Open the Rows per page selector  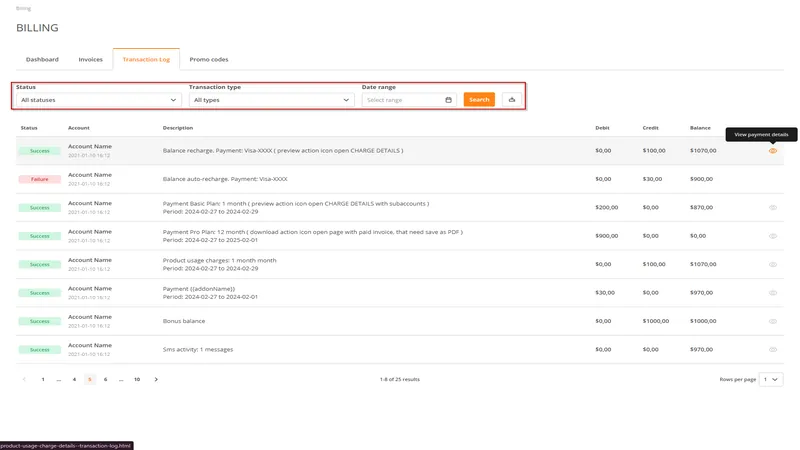pyautogui.click(x=771, y=380)
